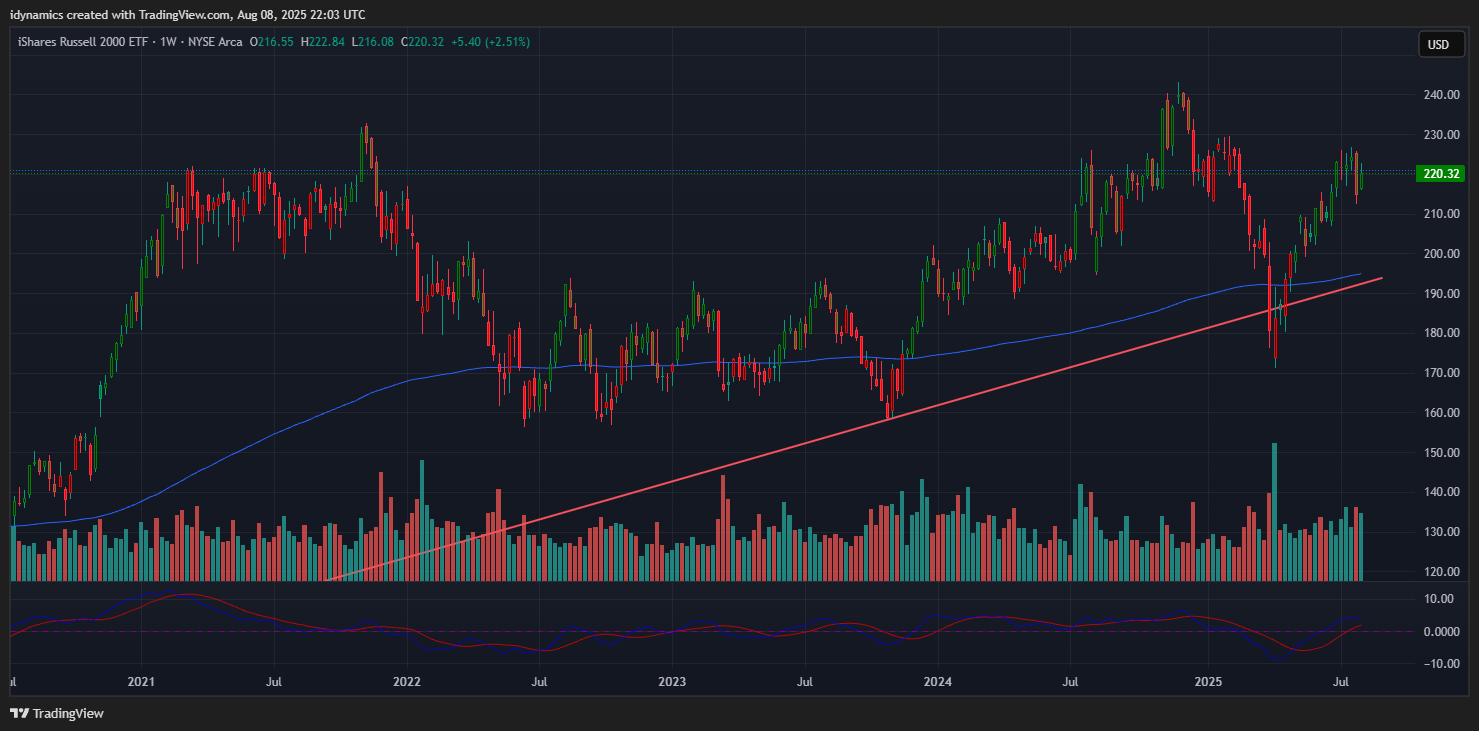Screen dimensions: 1479x731
Task: Click the NYSE Arca exchange label
Action: (x=213, y=42)
